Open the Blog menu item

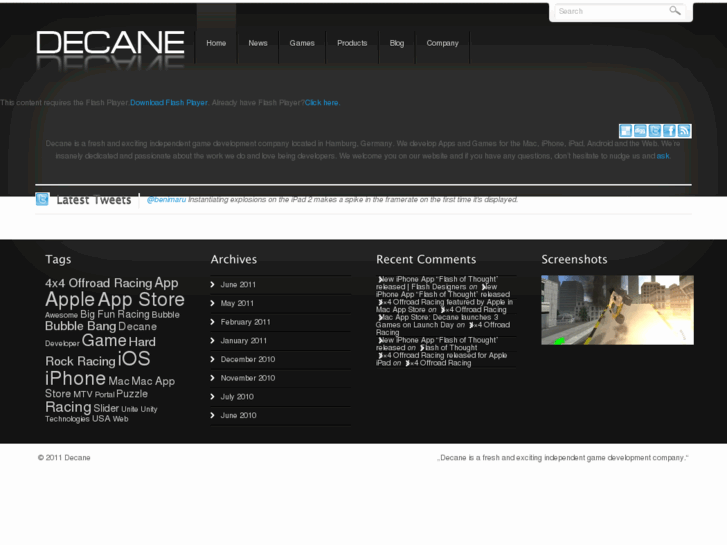click(x=397, y=43)
